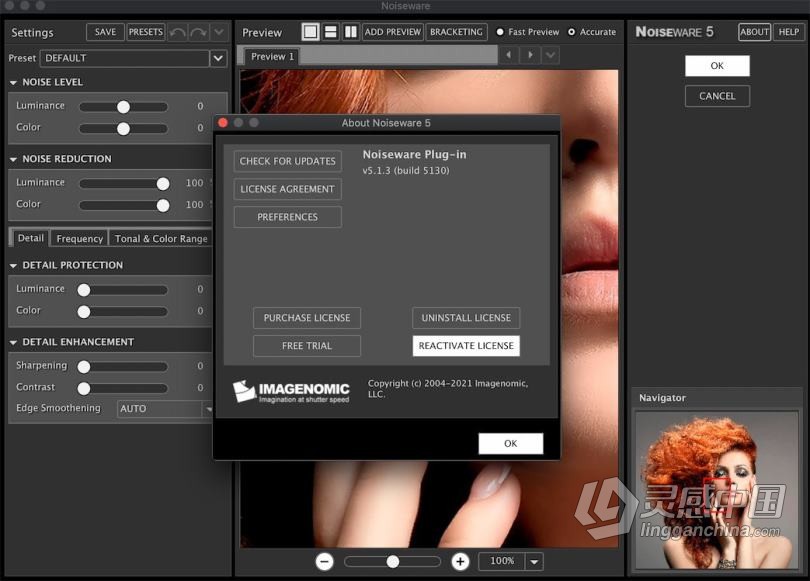
Task: Select horizontal split preview layout icon
Action: pos(331,32)
